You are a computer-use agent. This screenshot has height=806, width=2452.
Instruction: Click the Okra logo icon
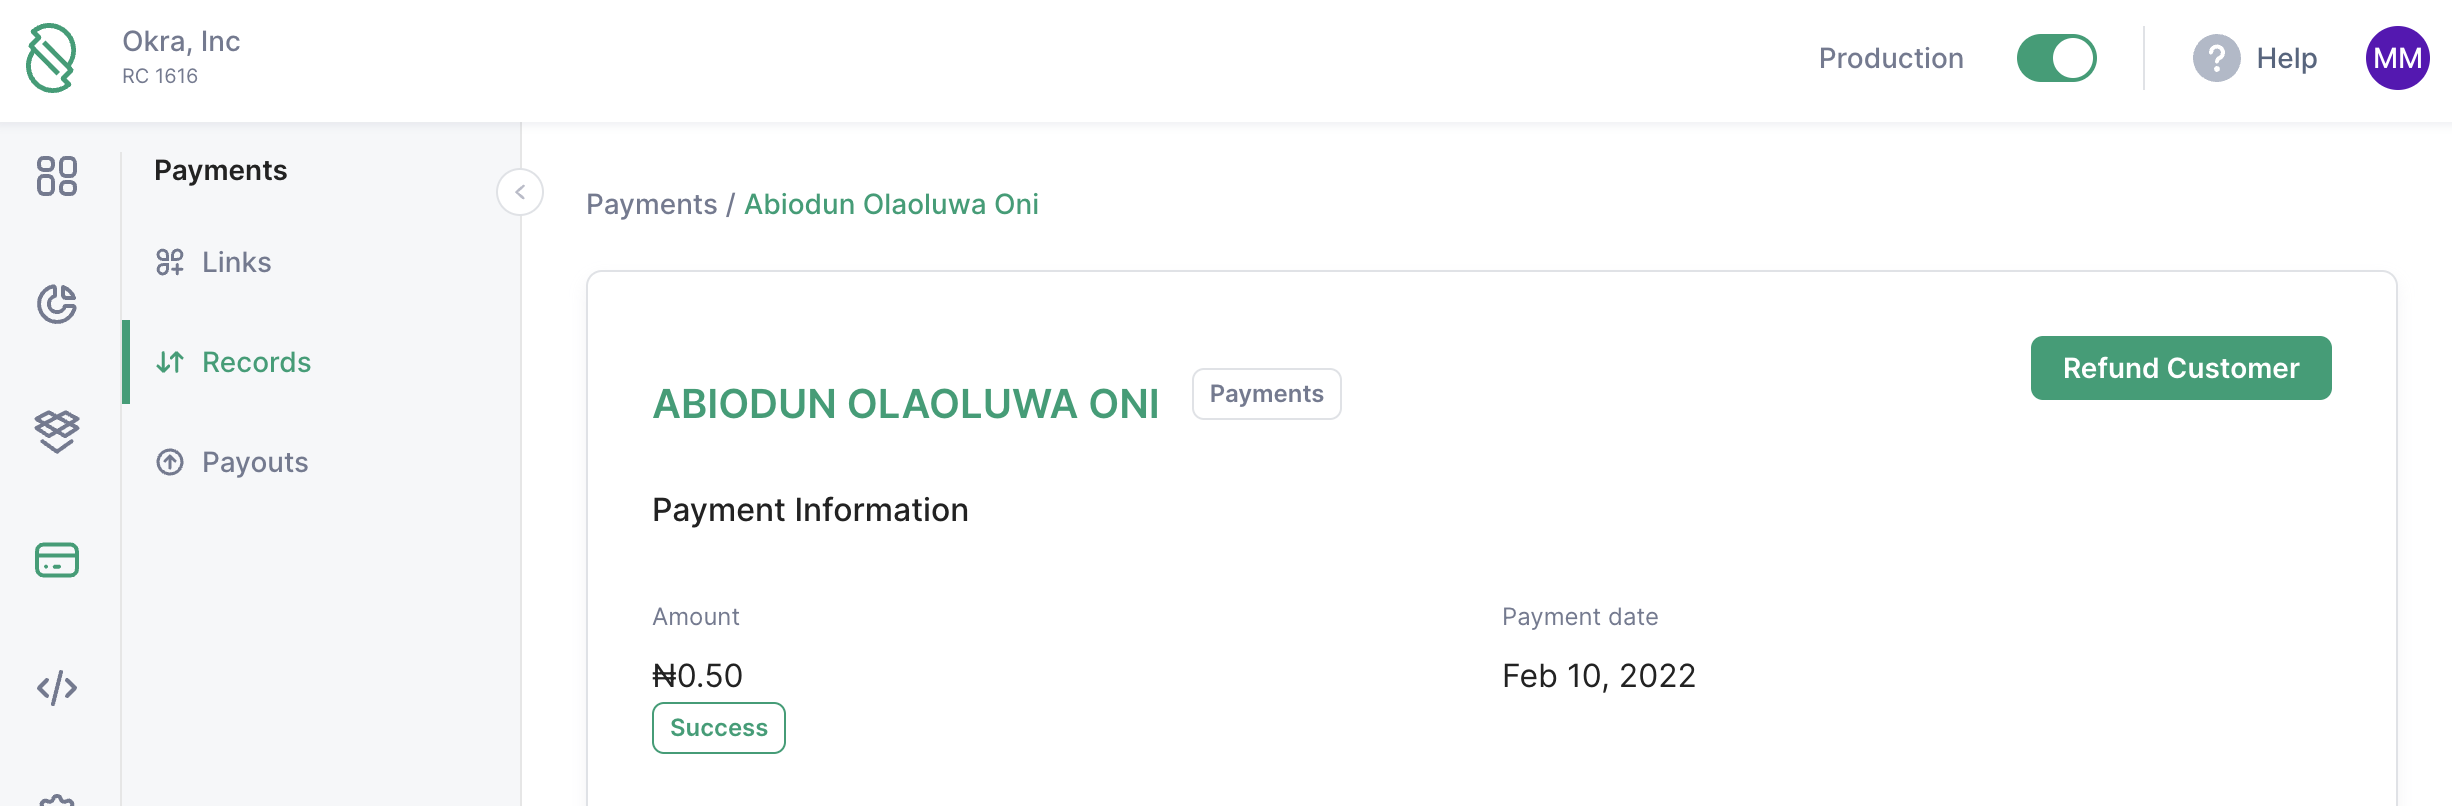(x=51, y=58)
